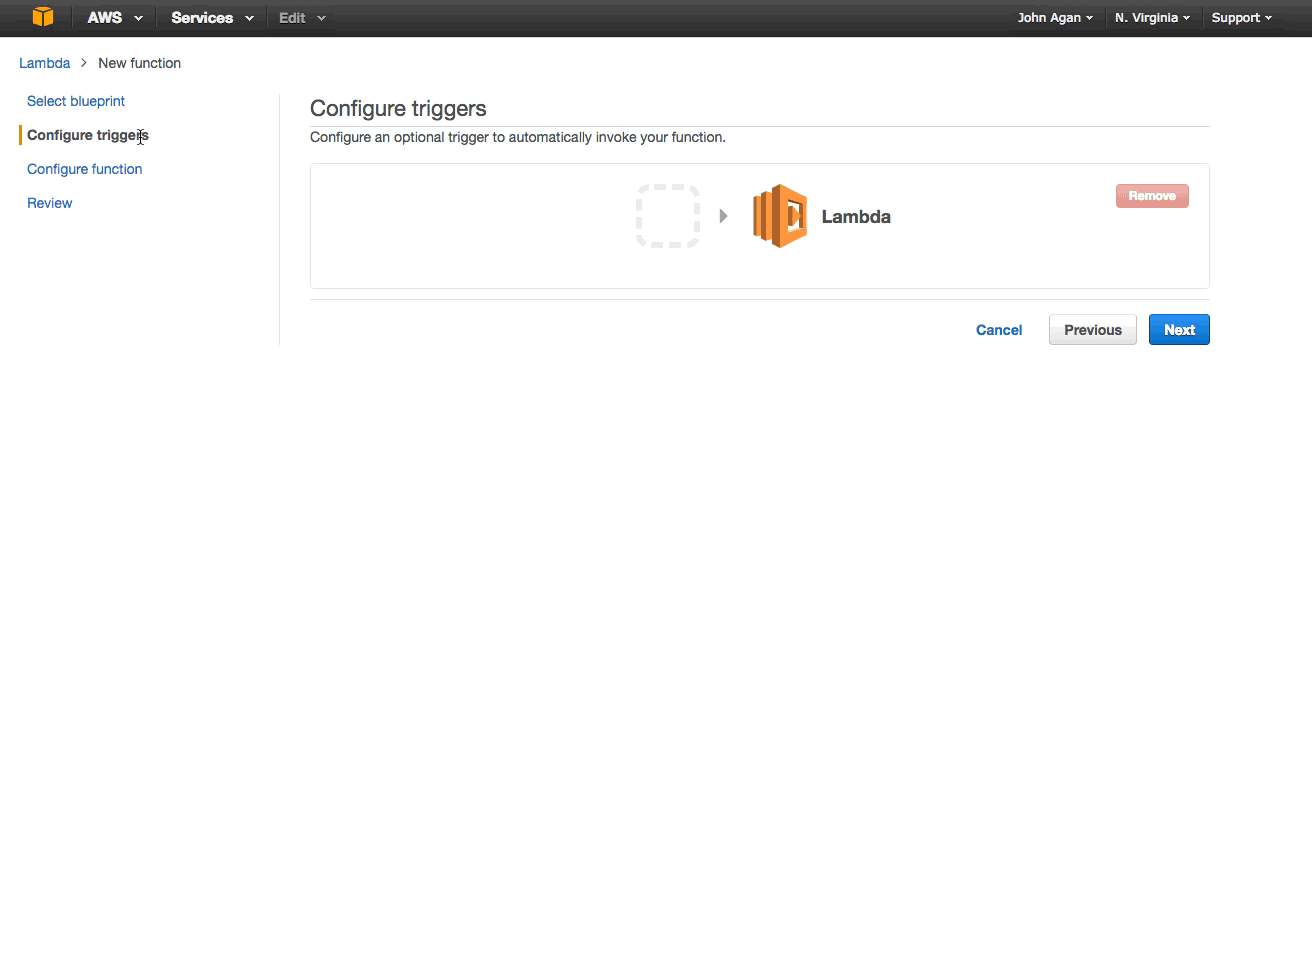Click the New function breadcrumb text
Image resolution: width=1312 pixels, height=974 pixels.
(140, 63)
